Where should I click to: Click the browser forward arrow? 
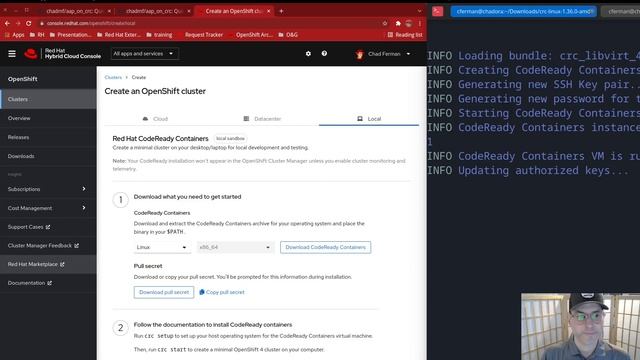pyautogui.click(x=18, y=23)
